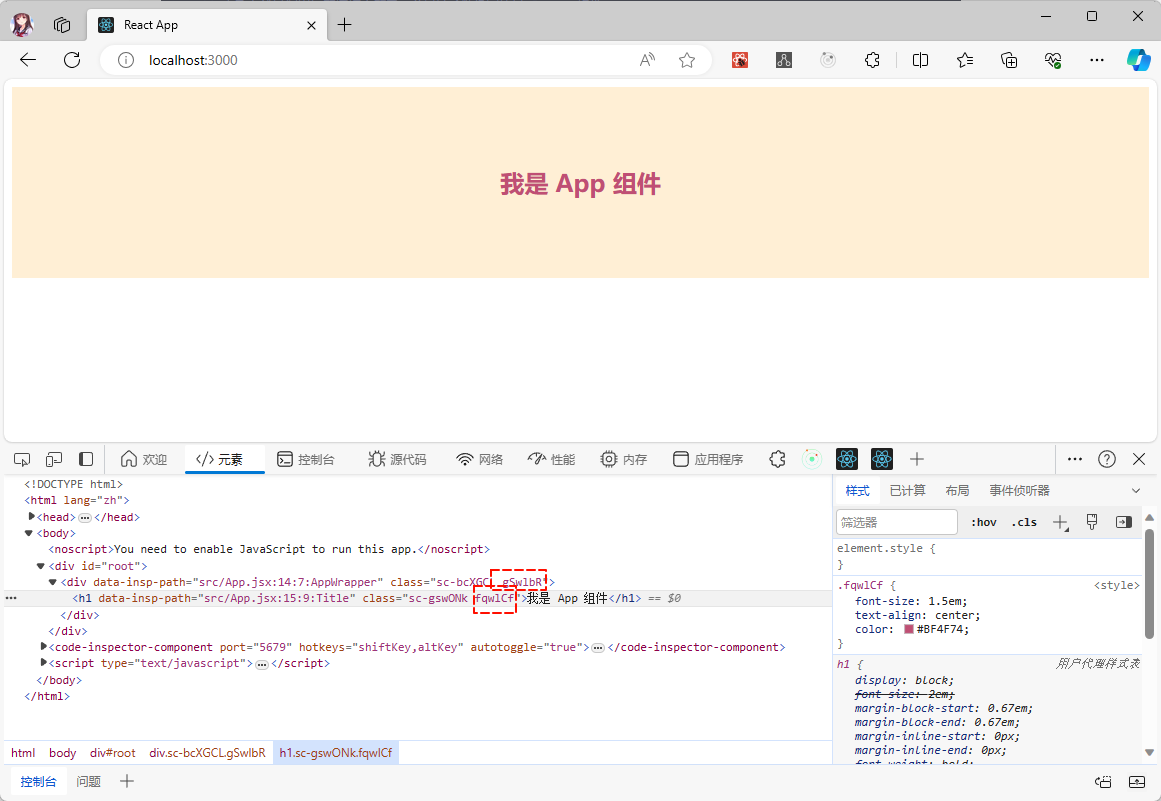Open the 源代码 sources tab

coord(397,459)
